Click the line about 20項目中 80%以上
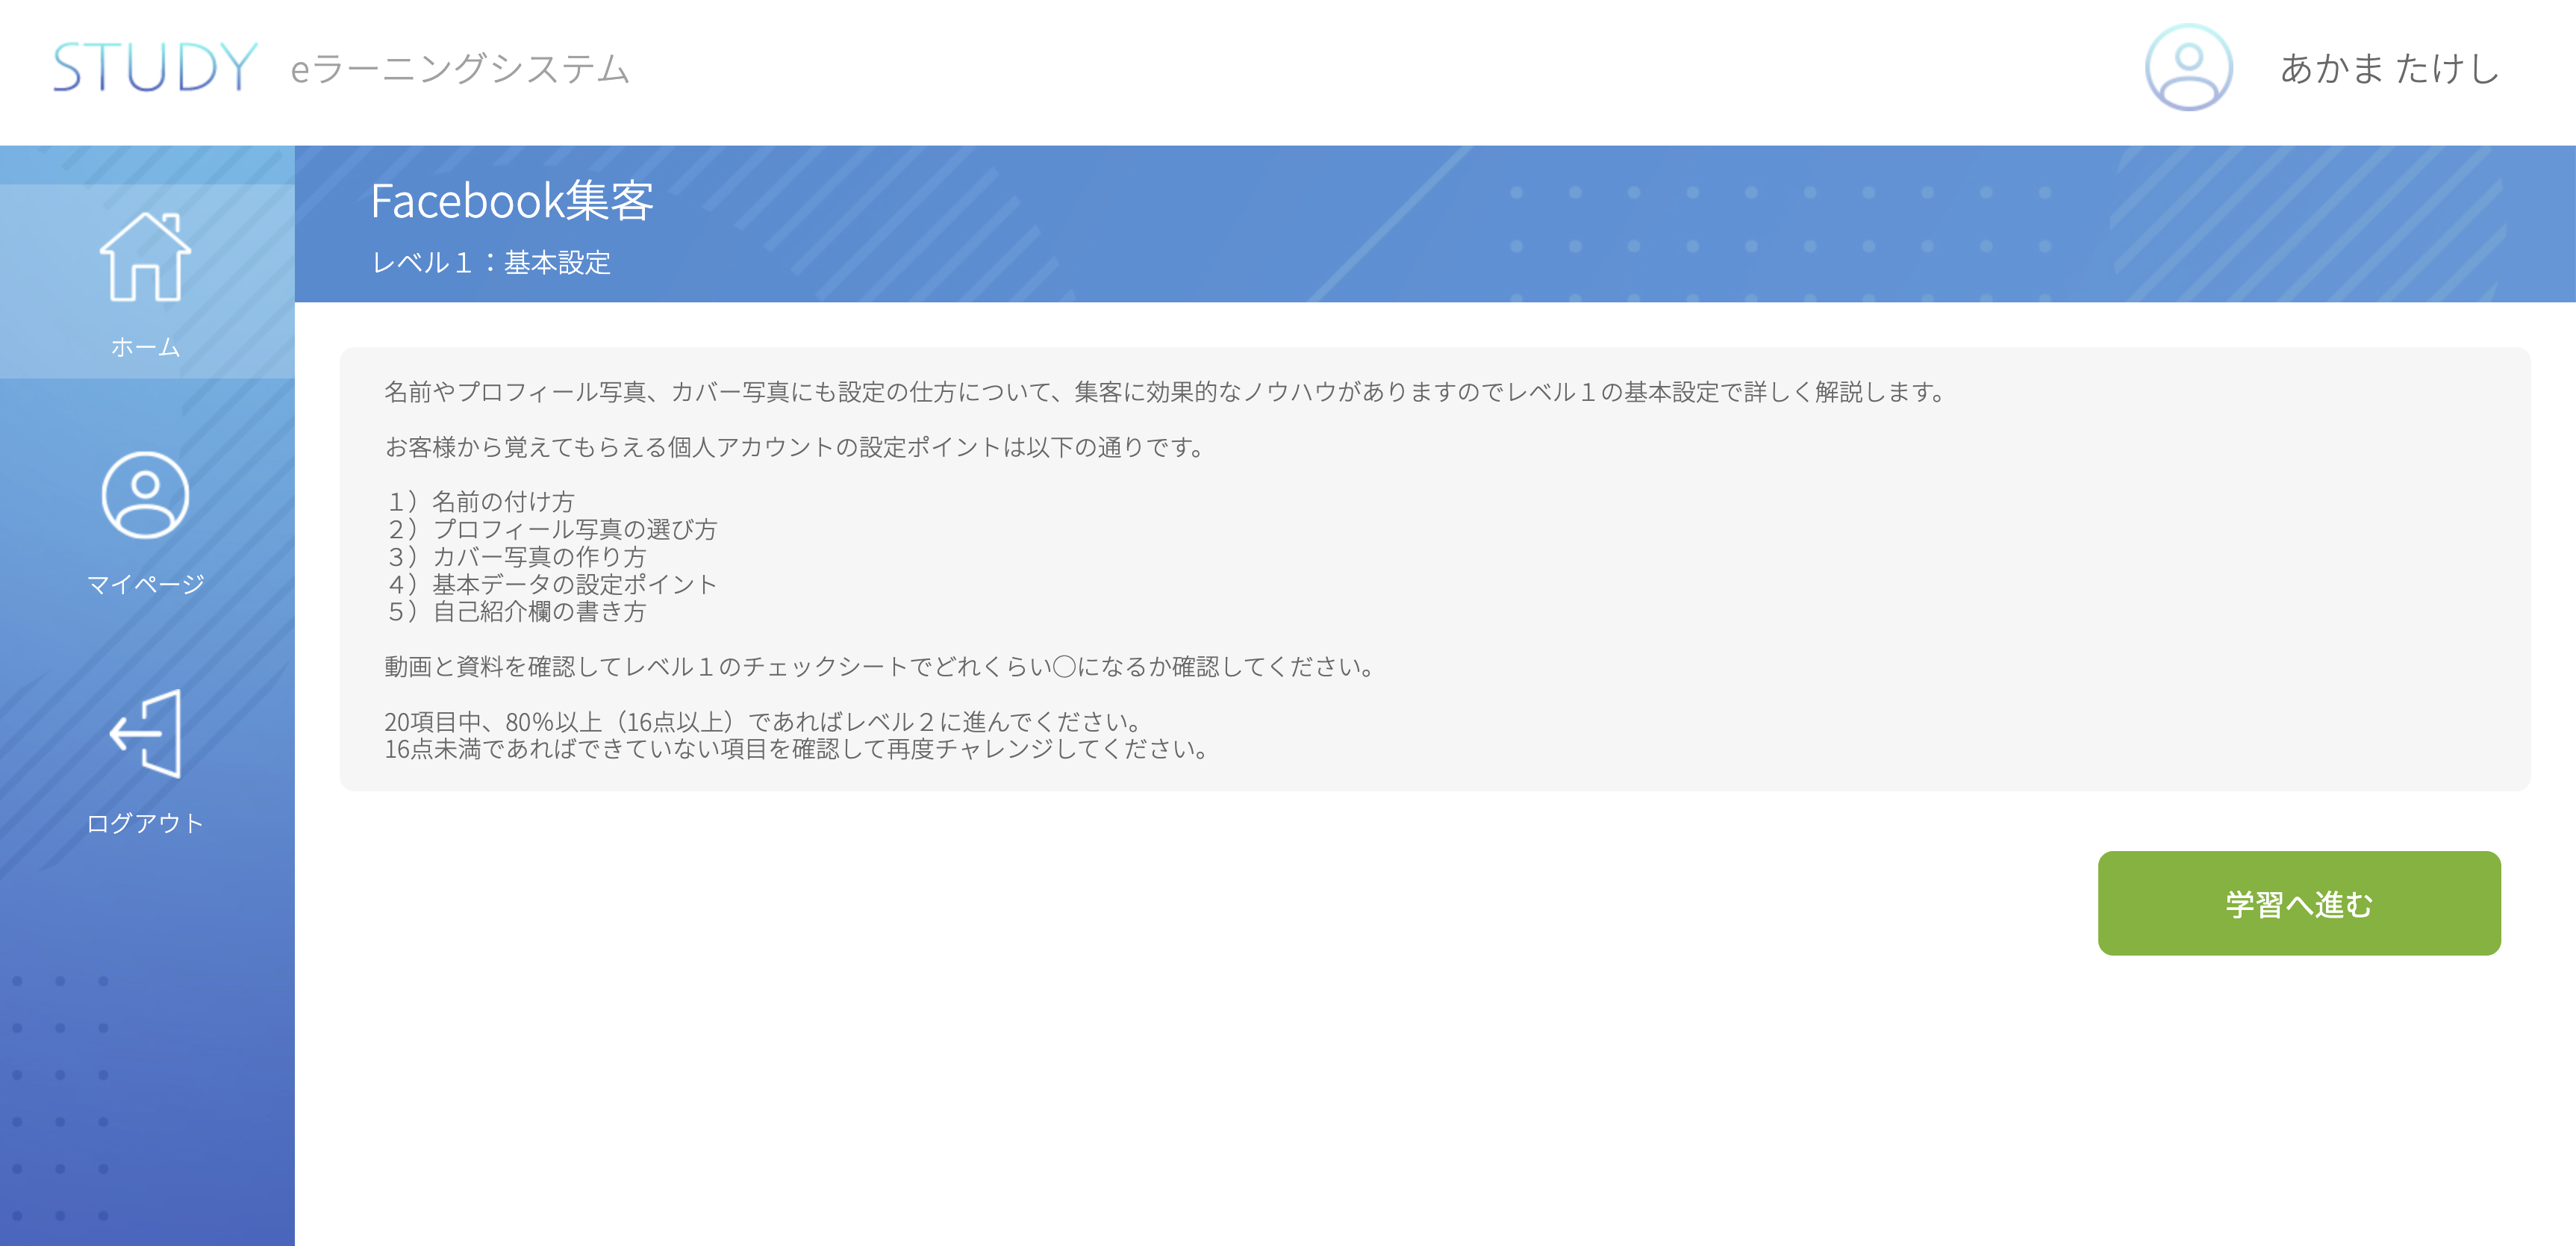The height and width of the screenshot is (1246, 2576). coord(764,721)
